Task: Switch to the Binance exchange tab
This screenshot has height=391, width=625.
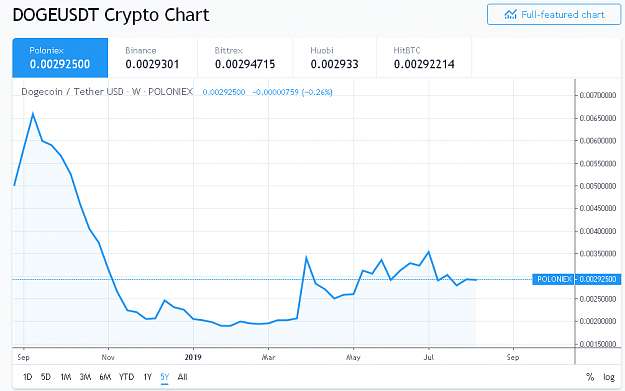Action: point(153,58)
